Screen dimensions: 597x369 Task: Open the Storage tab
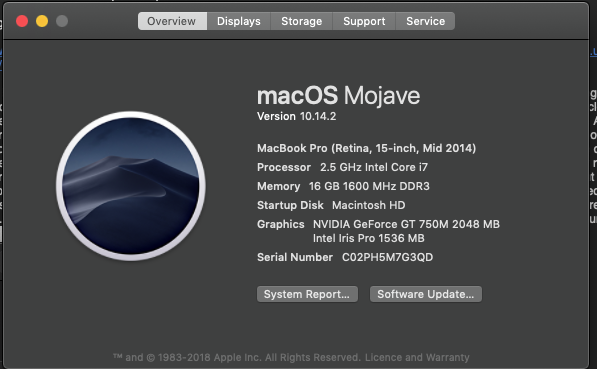pos(302,21)
